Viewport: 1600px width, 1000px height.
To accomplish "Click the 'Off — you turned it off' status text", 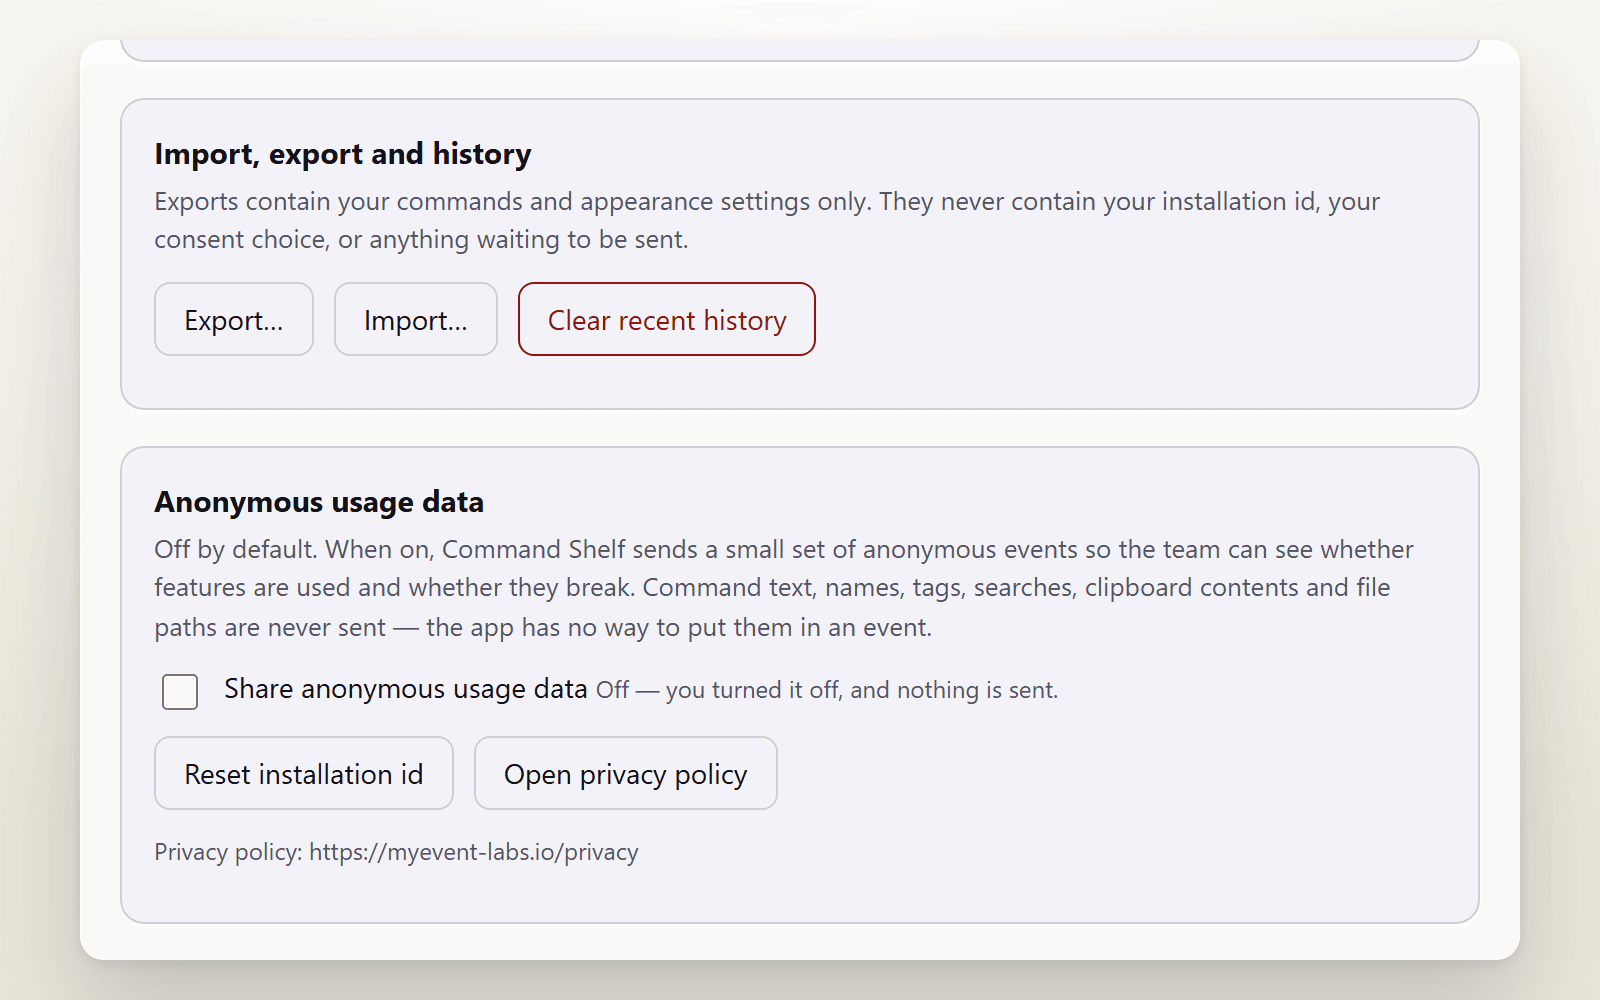I will [827, 690].
